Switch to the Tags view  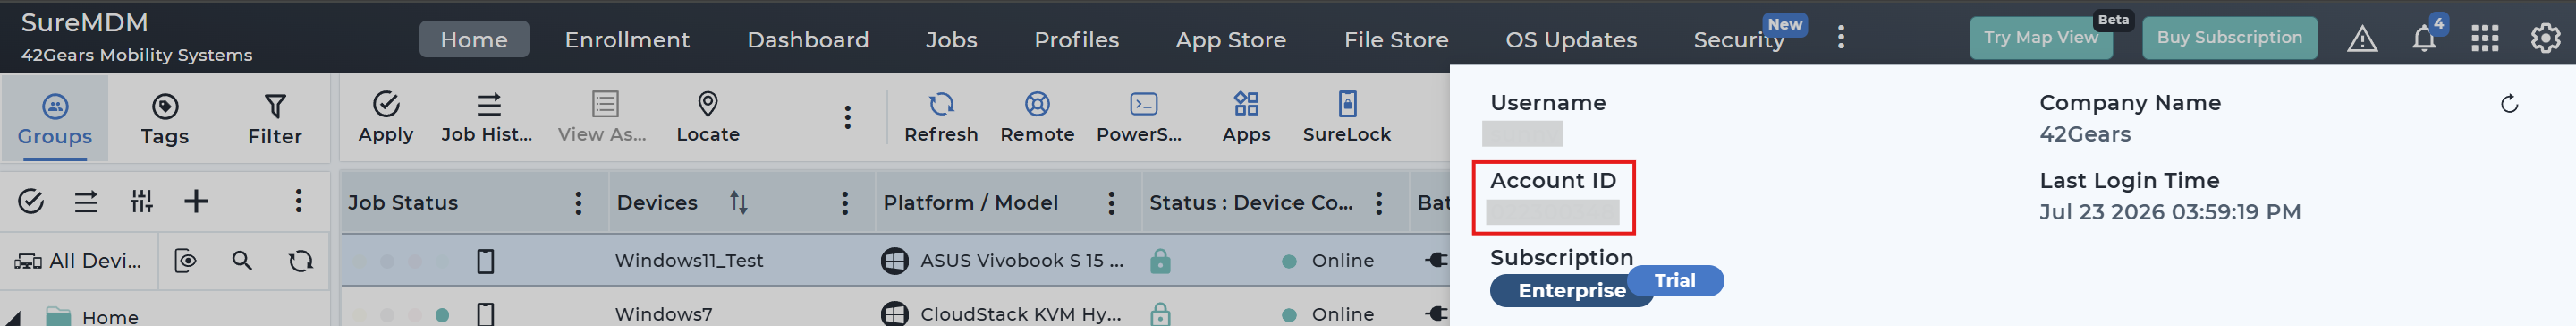pos(165,119)
